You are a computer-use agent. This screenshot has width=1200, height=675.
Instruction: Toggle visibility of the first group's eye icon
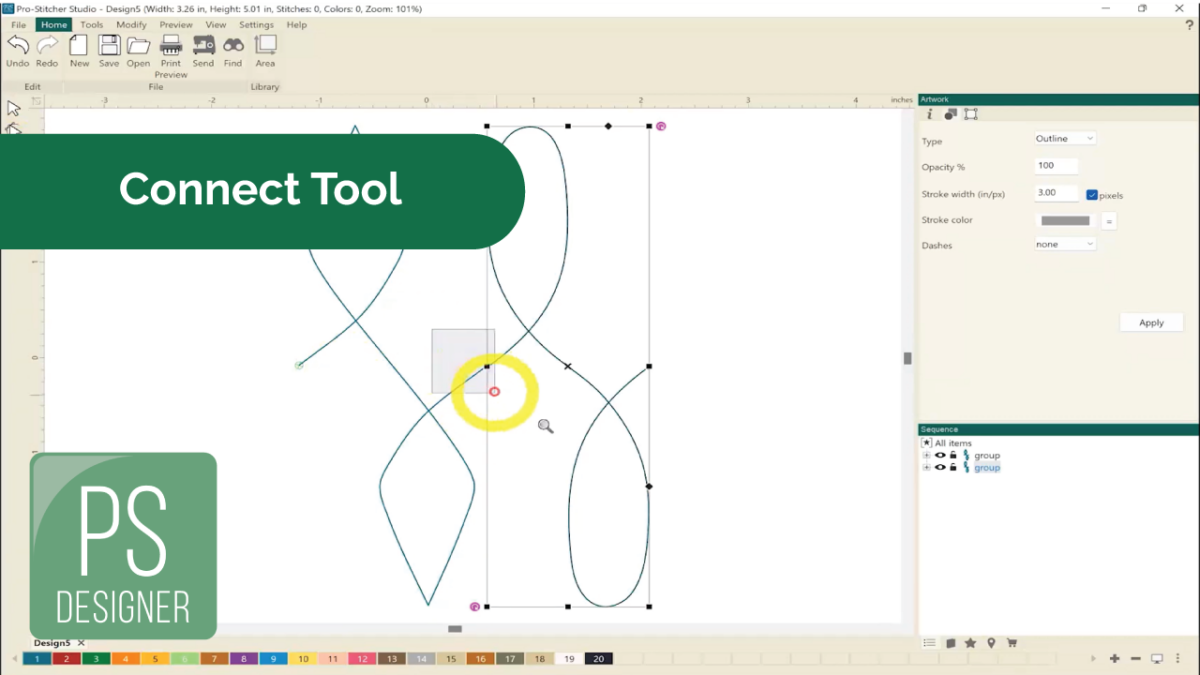click(938, 455)
